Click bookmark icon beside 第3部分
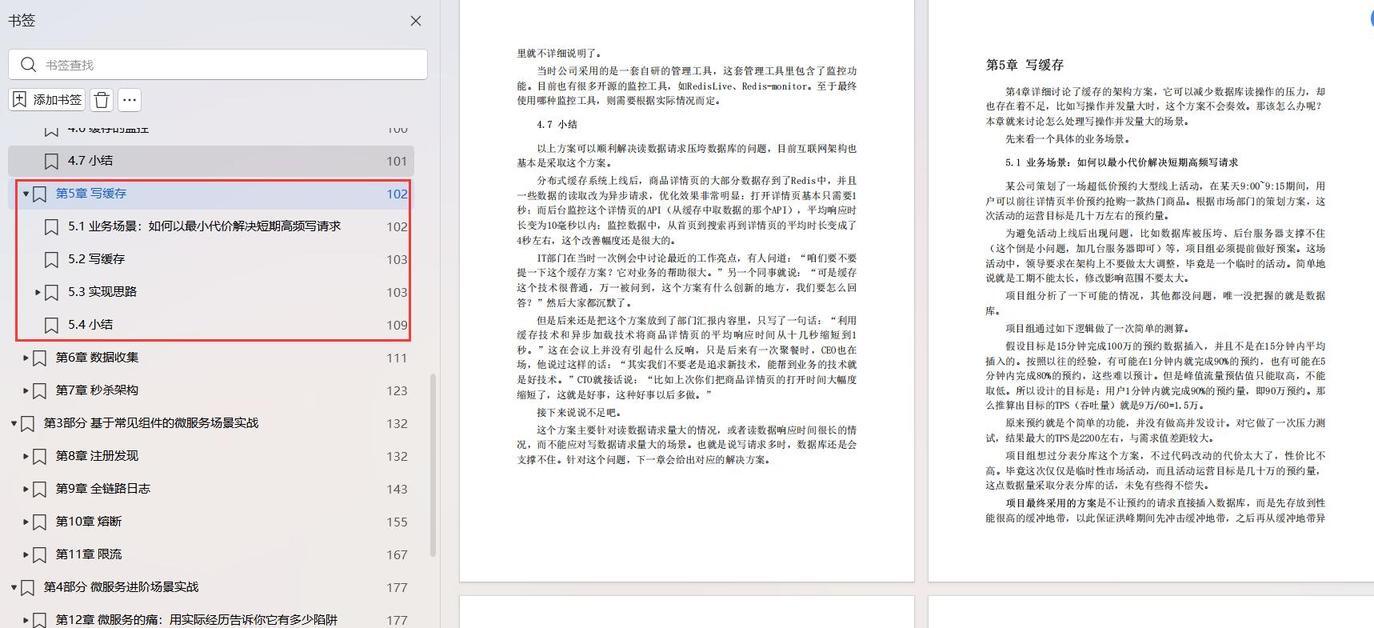This screenshot has width=1374, height=628. pos(27,424)
